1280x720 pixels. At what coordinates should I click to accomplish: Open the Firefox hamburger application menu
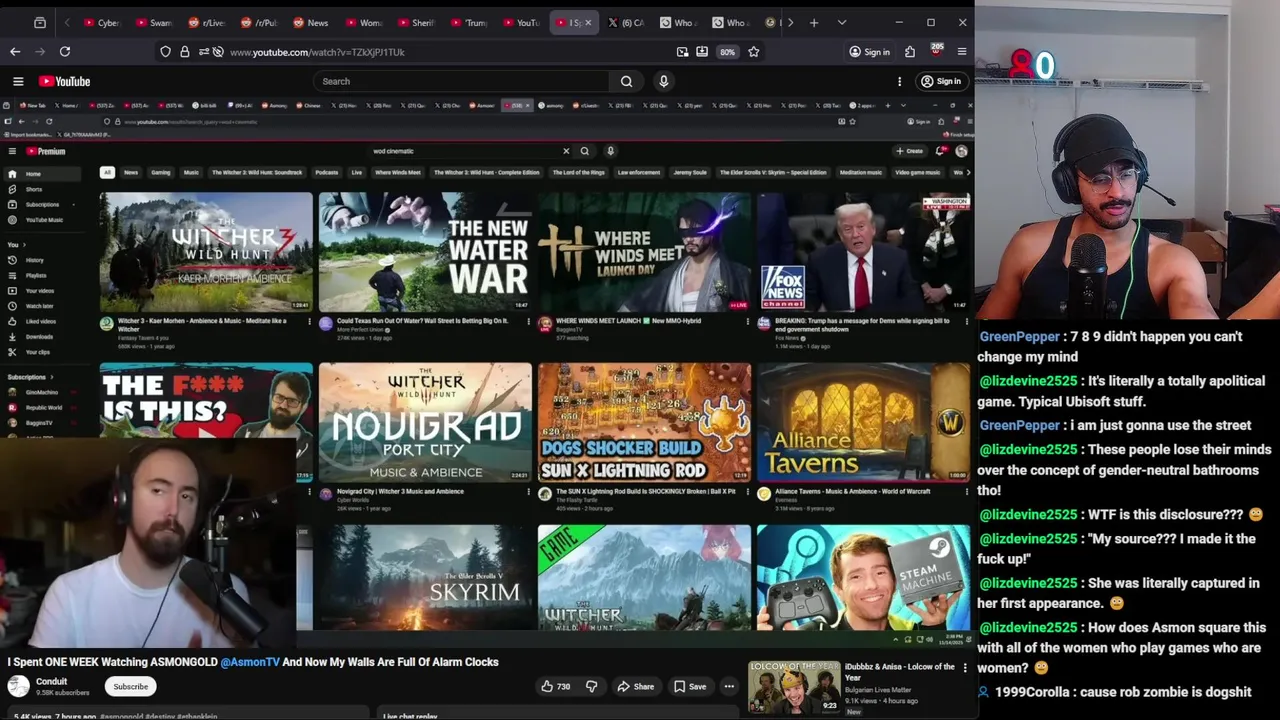click(962, 52)
